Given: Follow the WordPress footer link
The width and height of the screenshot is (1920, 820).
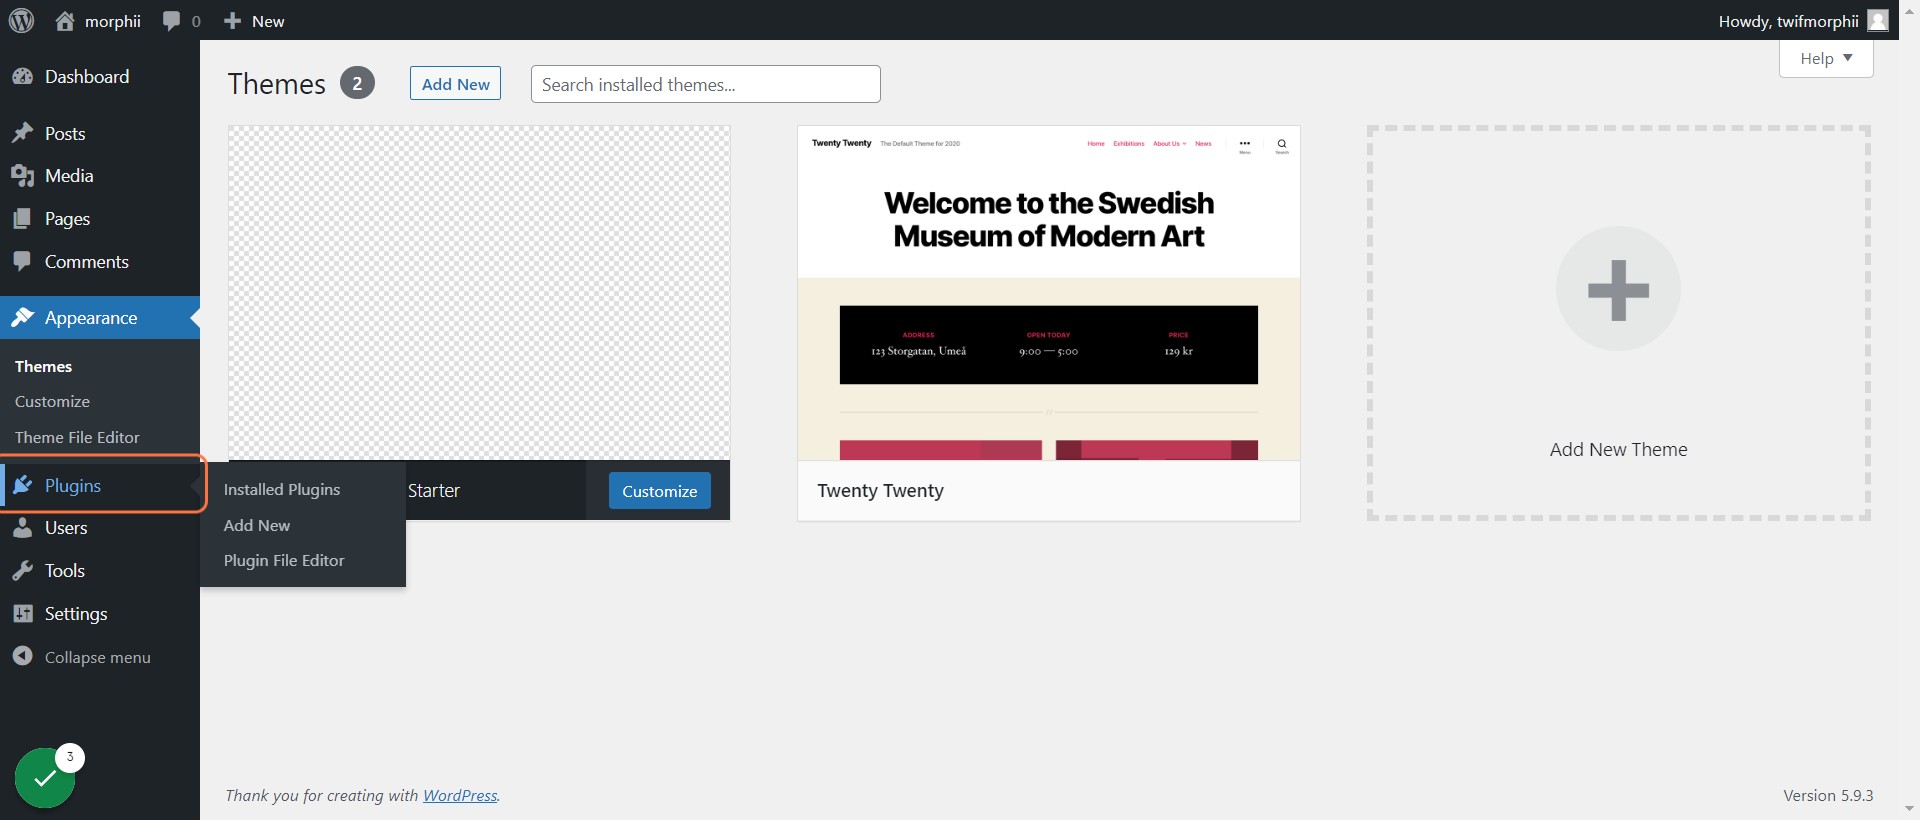Looking at the screenshot, I should point(460,795).
